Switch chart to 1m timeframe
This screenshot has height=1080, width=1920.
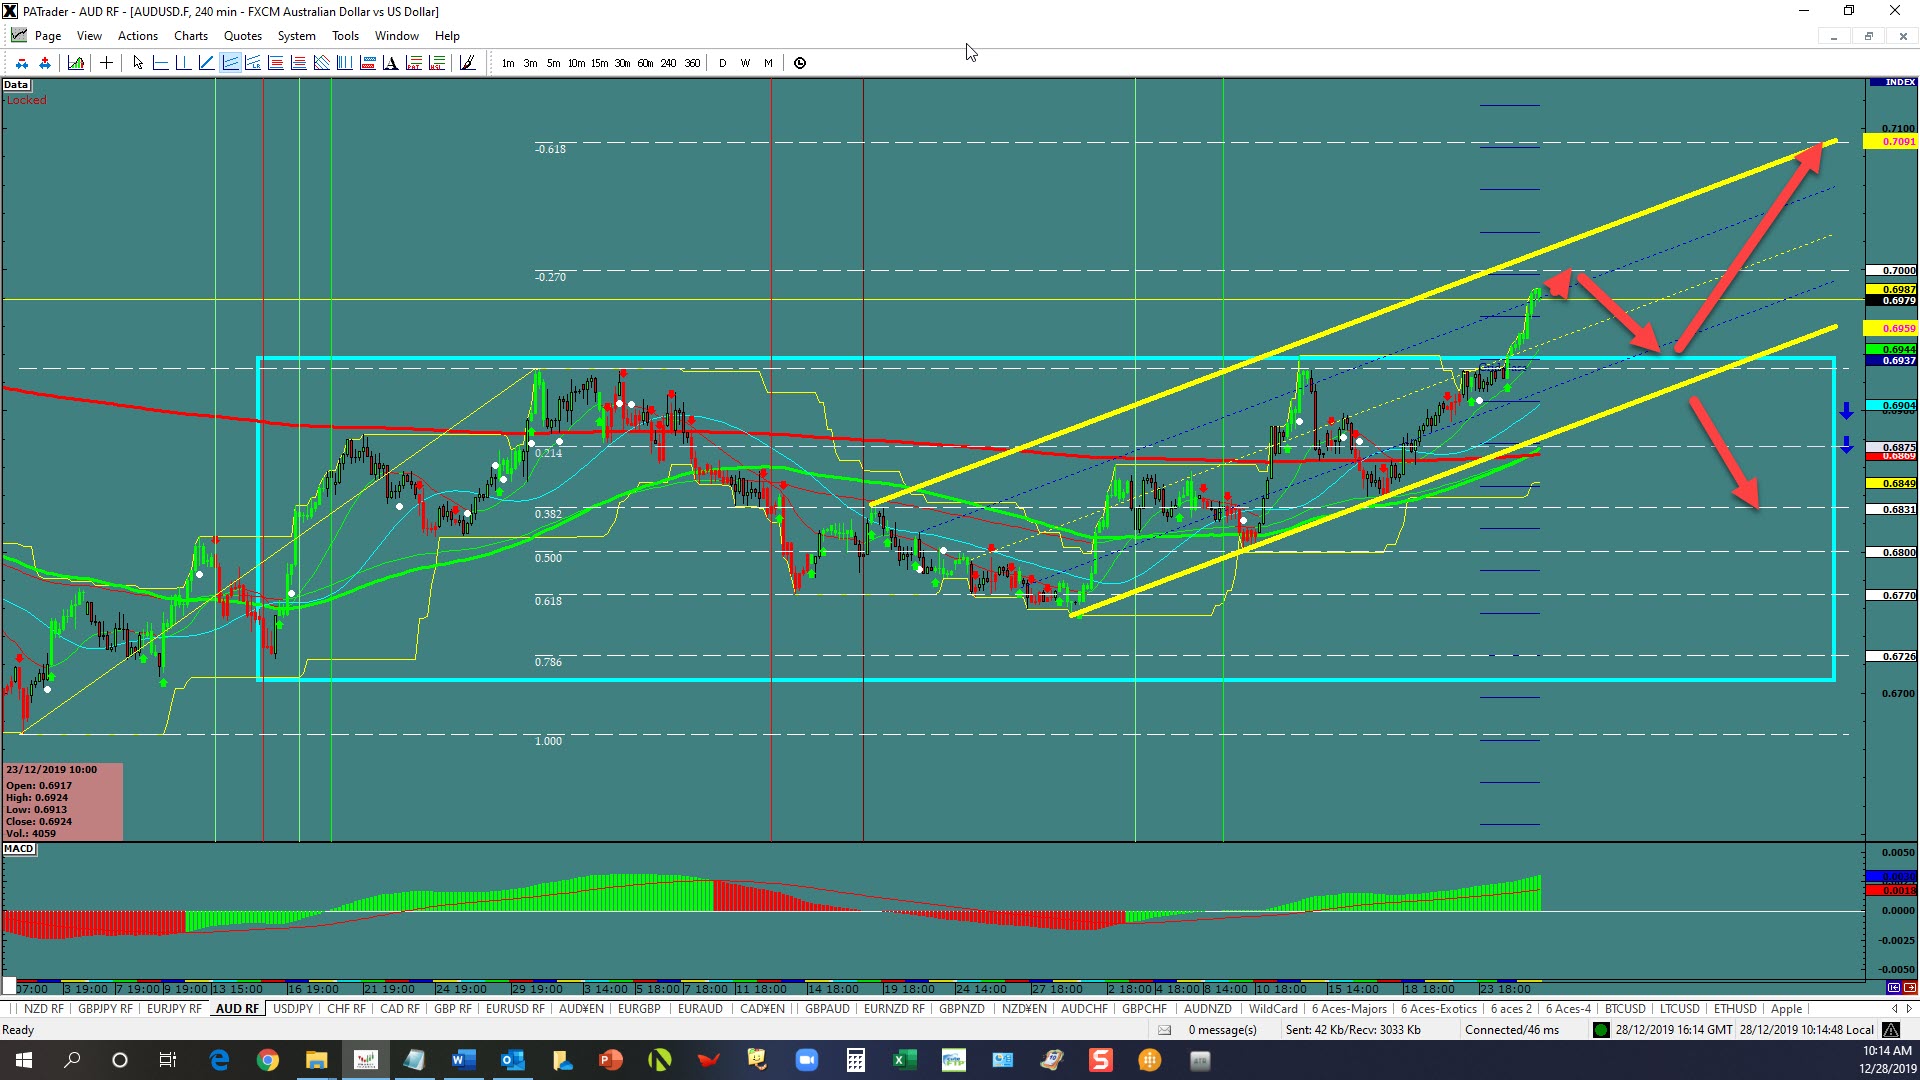(508, 63)
